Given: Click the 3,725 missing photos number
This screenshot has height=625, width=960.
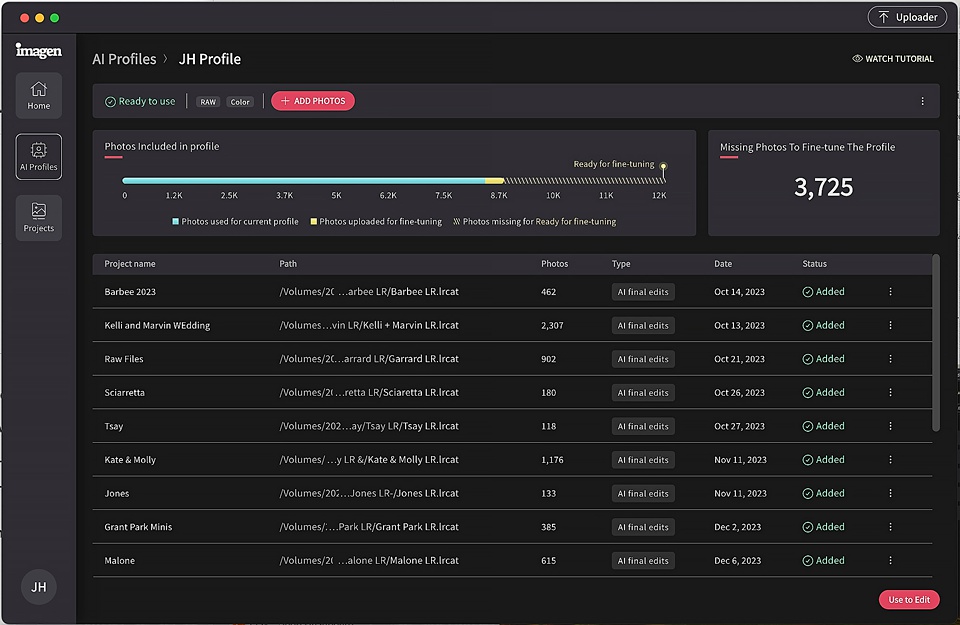Looking at the screenshot, I should coord(823,187).
